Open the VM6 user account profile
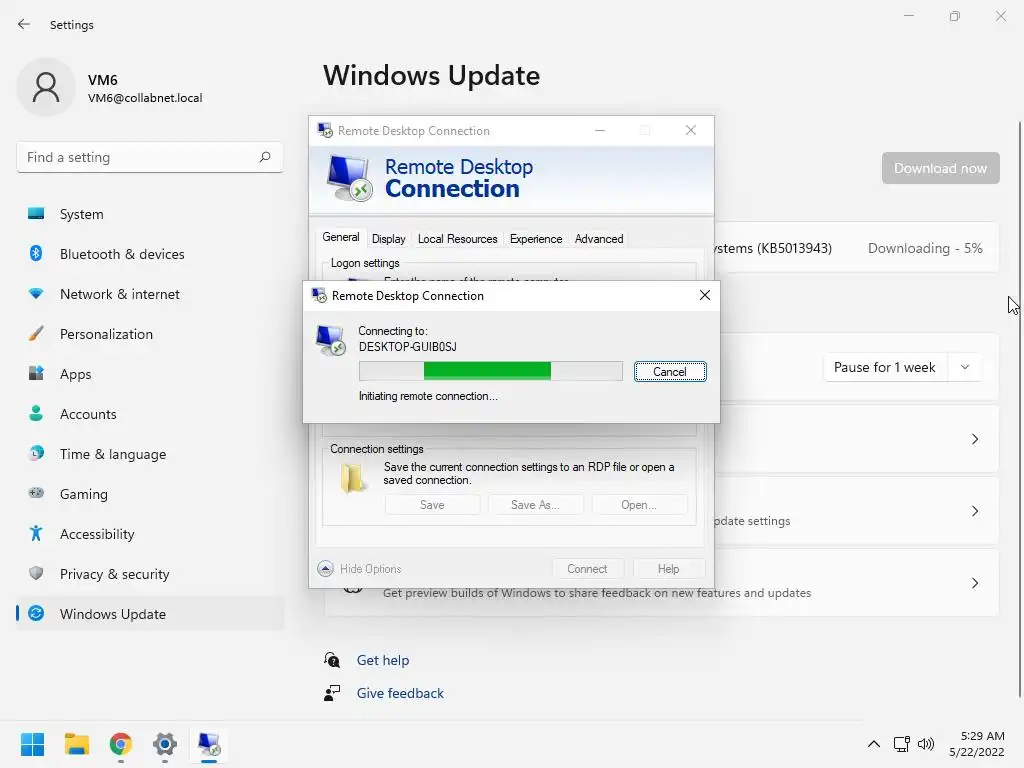Screen dimensions: 1024x768 click(x=111, y=88)
